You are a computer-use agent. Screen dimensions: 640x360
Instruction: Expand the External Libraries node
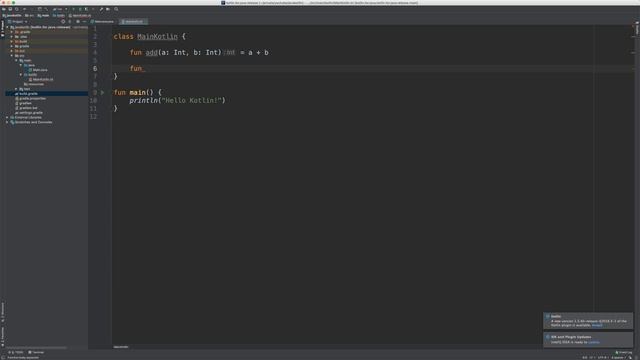coord(7,118)
